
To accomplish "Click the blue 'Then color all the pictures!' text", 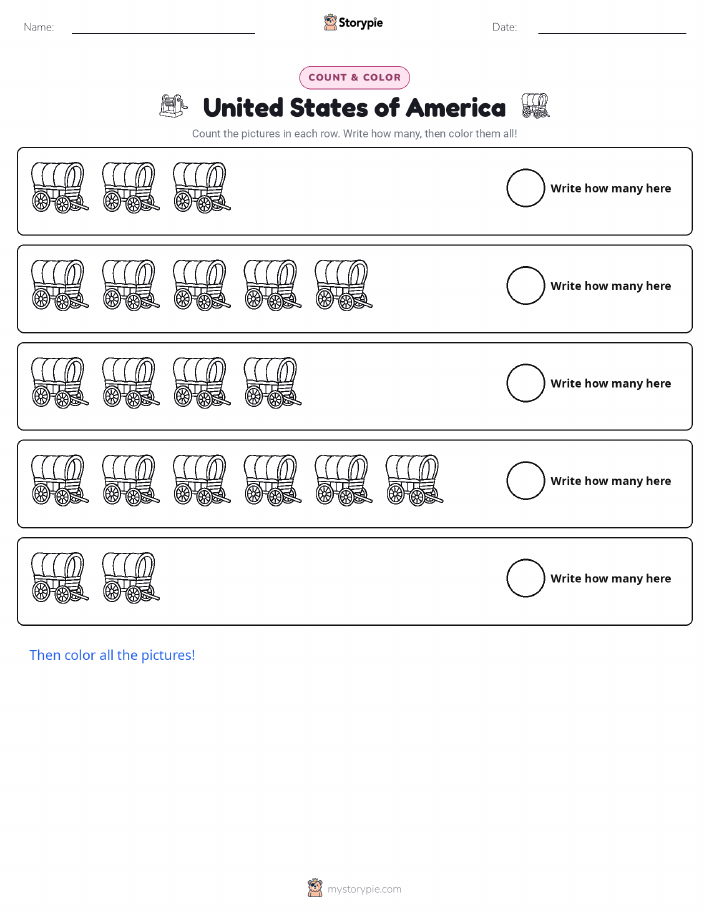I will point(112,655).
